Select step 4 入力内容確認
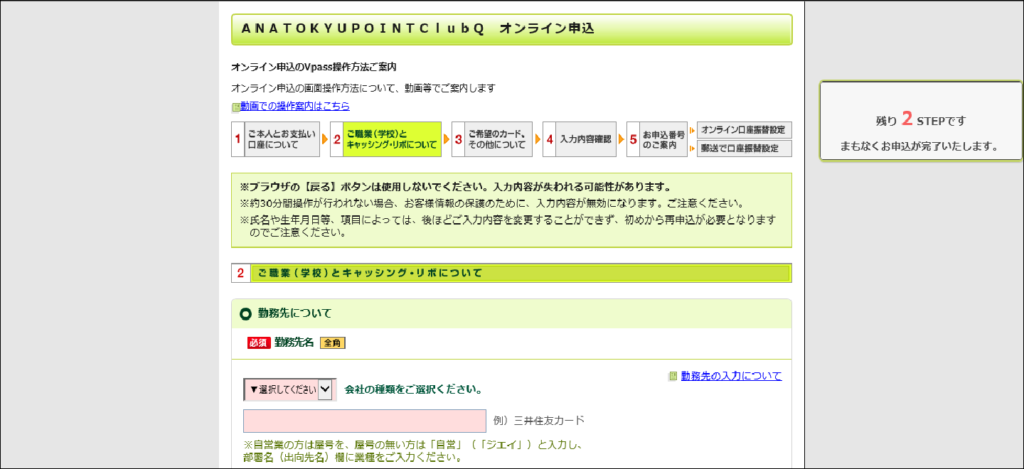This screenshot has width=1024, height=469. [579, 139]
